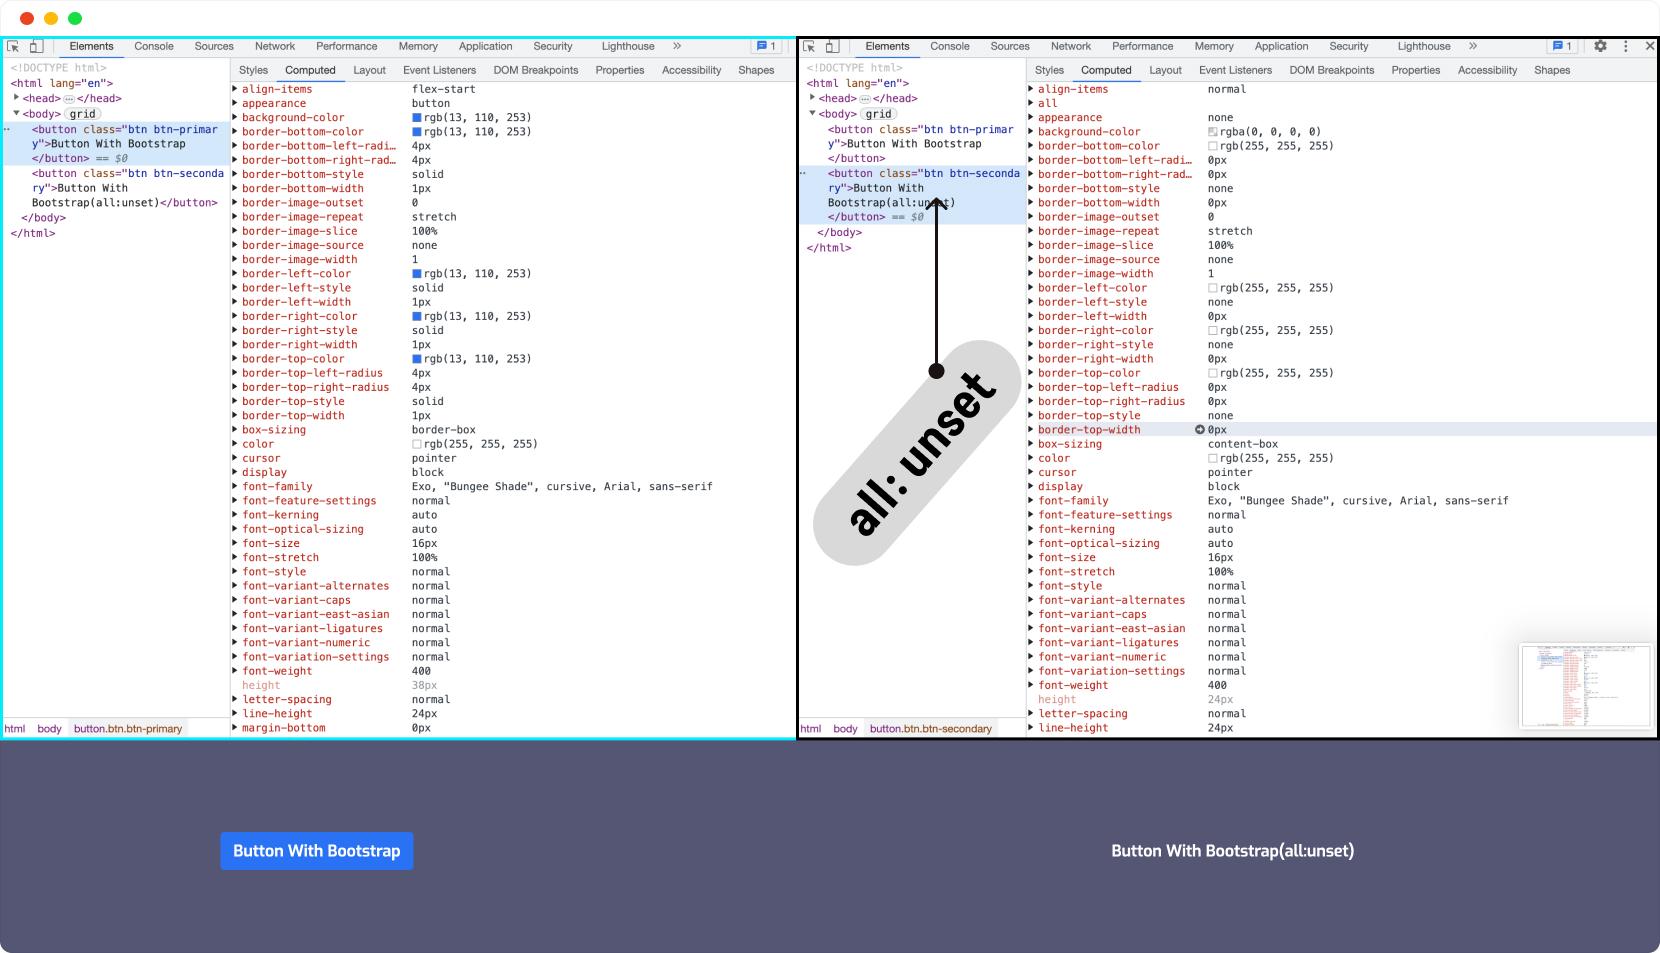Click the blue Button With Bootstrap button
Viewport: 1660px width, 953px height.
[317, 851]
